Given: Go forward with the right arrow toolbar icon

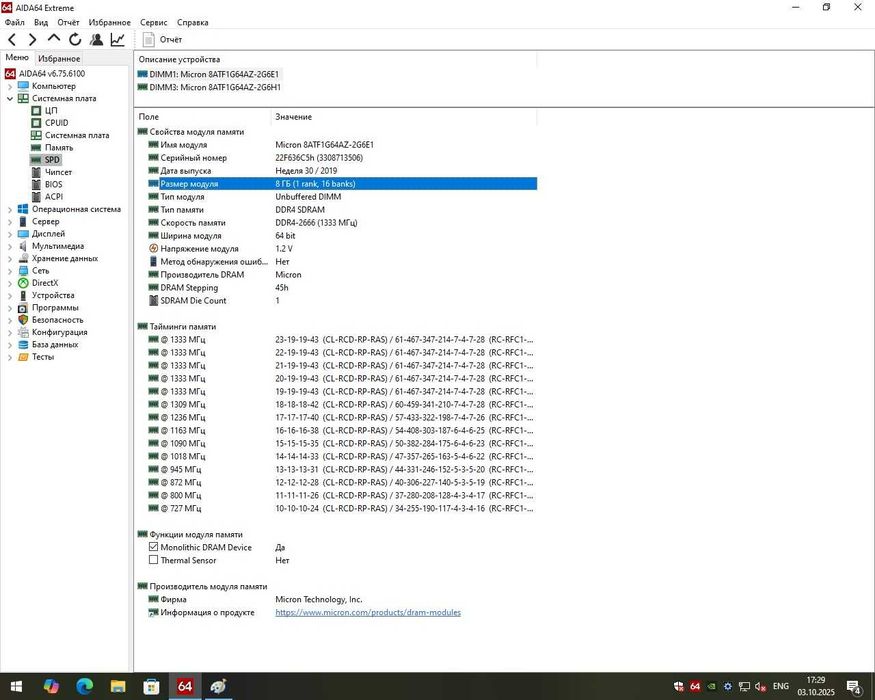Looking at the screenshot, I should point(32,39).
